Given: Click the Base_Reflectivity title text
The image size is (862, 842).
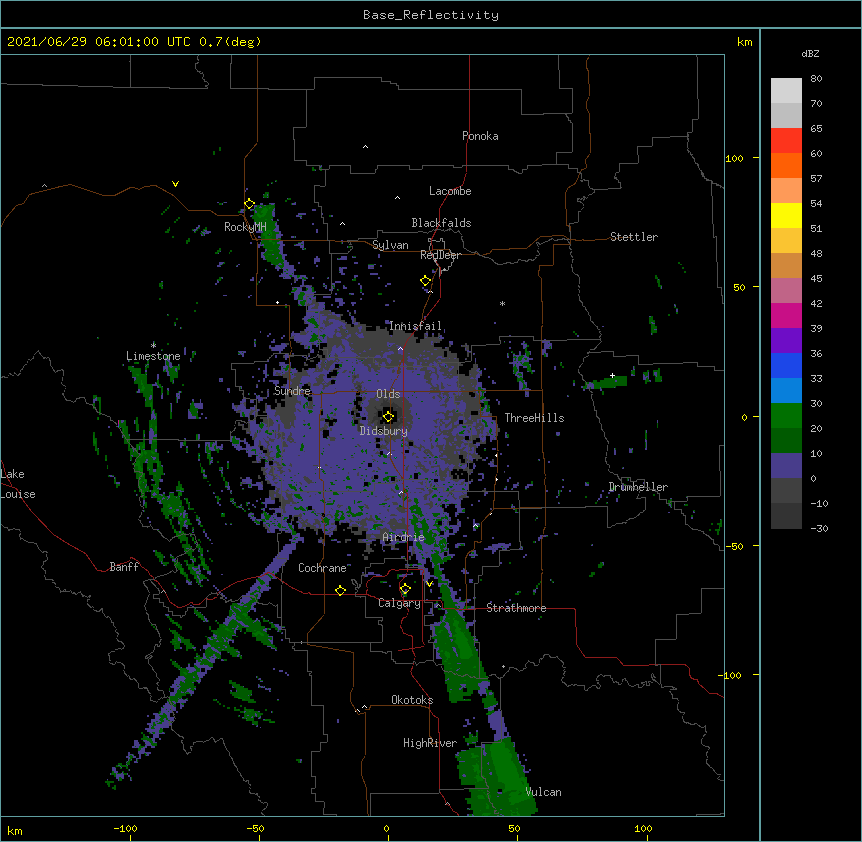Looking at the screenshot, I should [x=431, y=15].
